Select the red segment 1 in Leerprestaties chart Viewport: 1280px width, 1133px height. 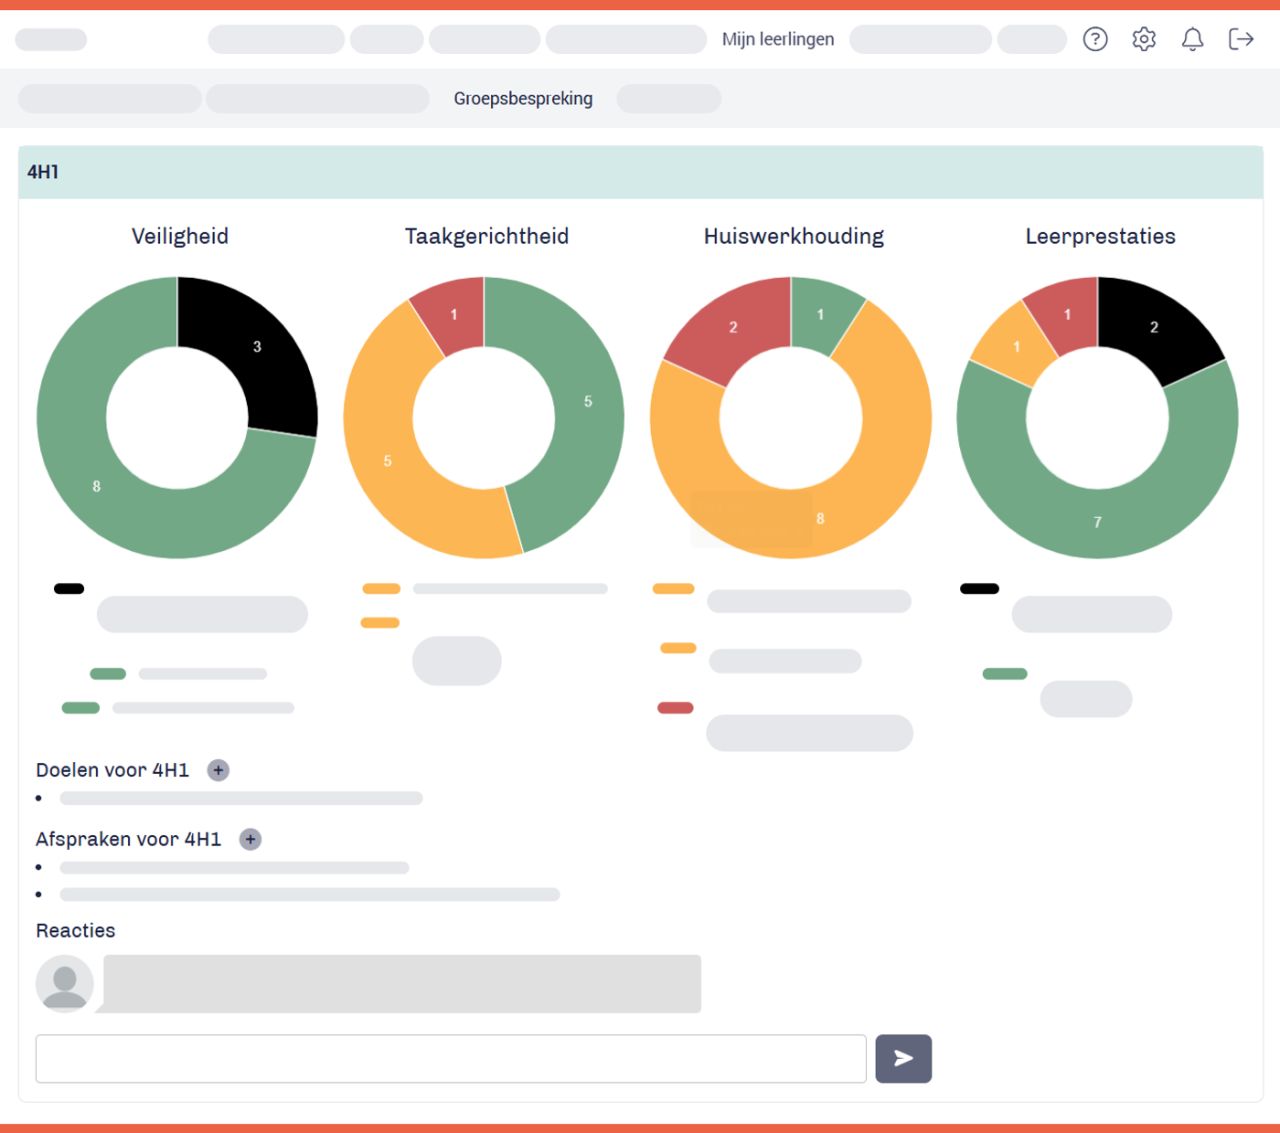[x=1067, y=314]
